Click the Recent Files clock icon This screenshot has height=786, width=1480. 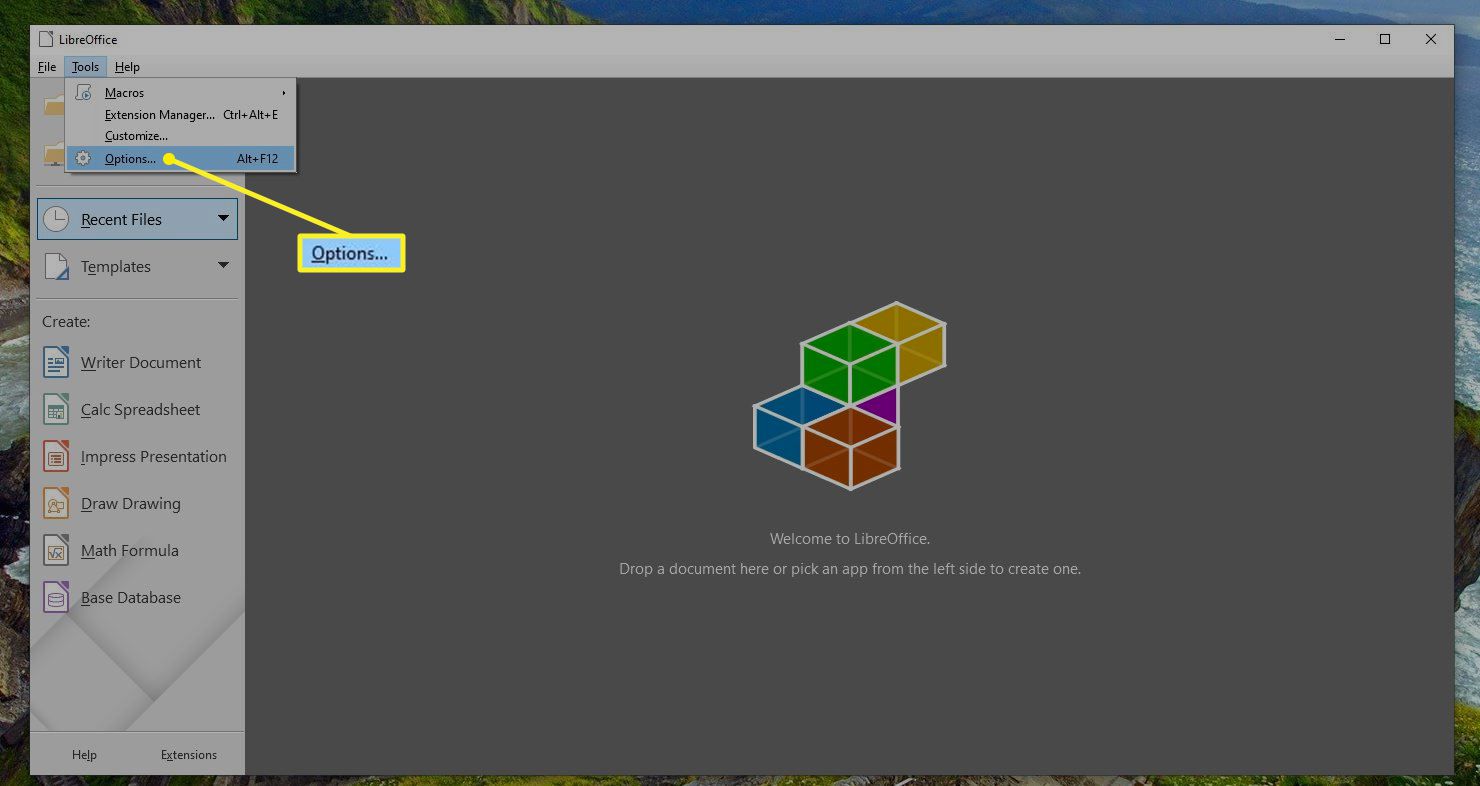point(56,219)
